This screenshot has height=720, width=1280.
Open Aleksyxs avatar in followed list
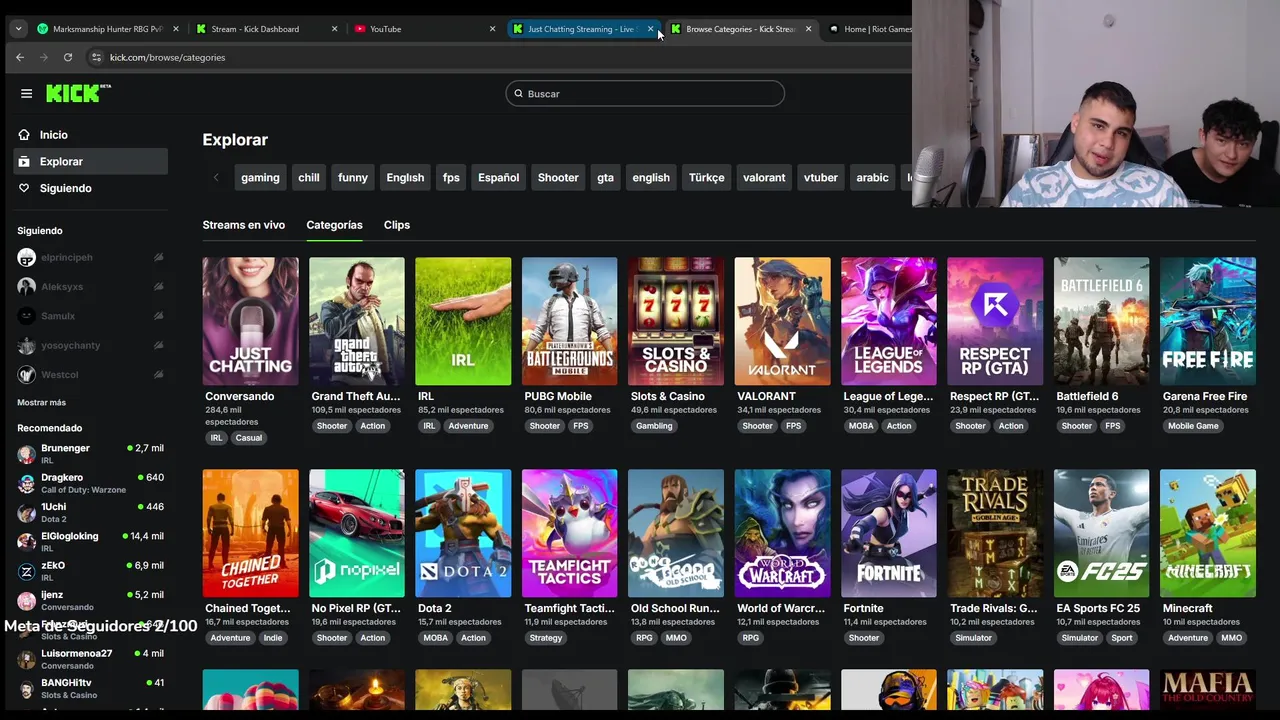coord(26,287)
